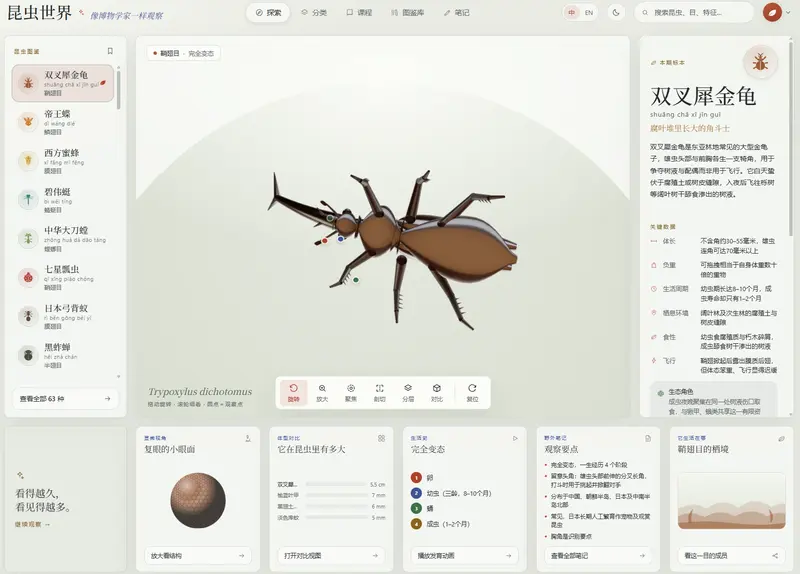Select the 分层 layers tool

click(408, 392)
